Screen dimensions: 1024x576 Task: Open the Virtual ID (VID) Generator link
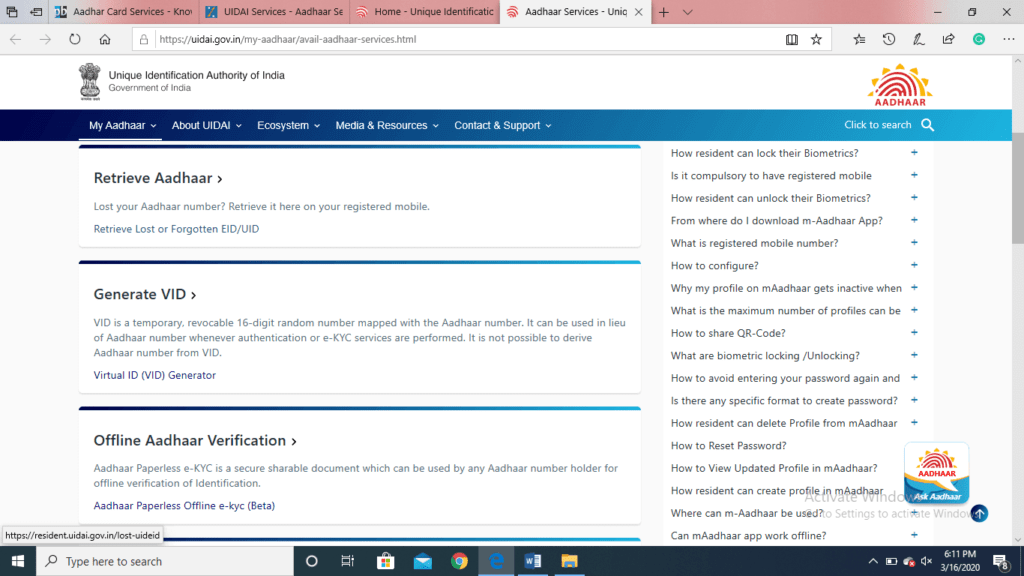tap(154, 375)
